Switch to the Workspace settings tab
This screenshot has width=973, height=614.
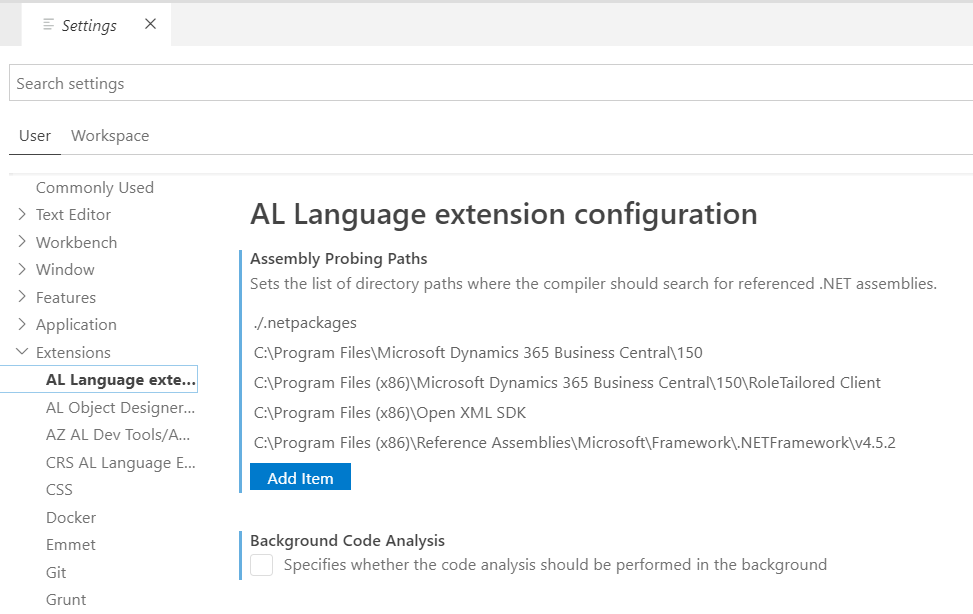point(110,136)
